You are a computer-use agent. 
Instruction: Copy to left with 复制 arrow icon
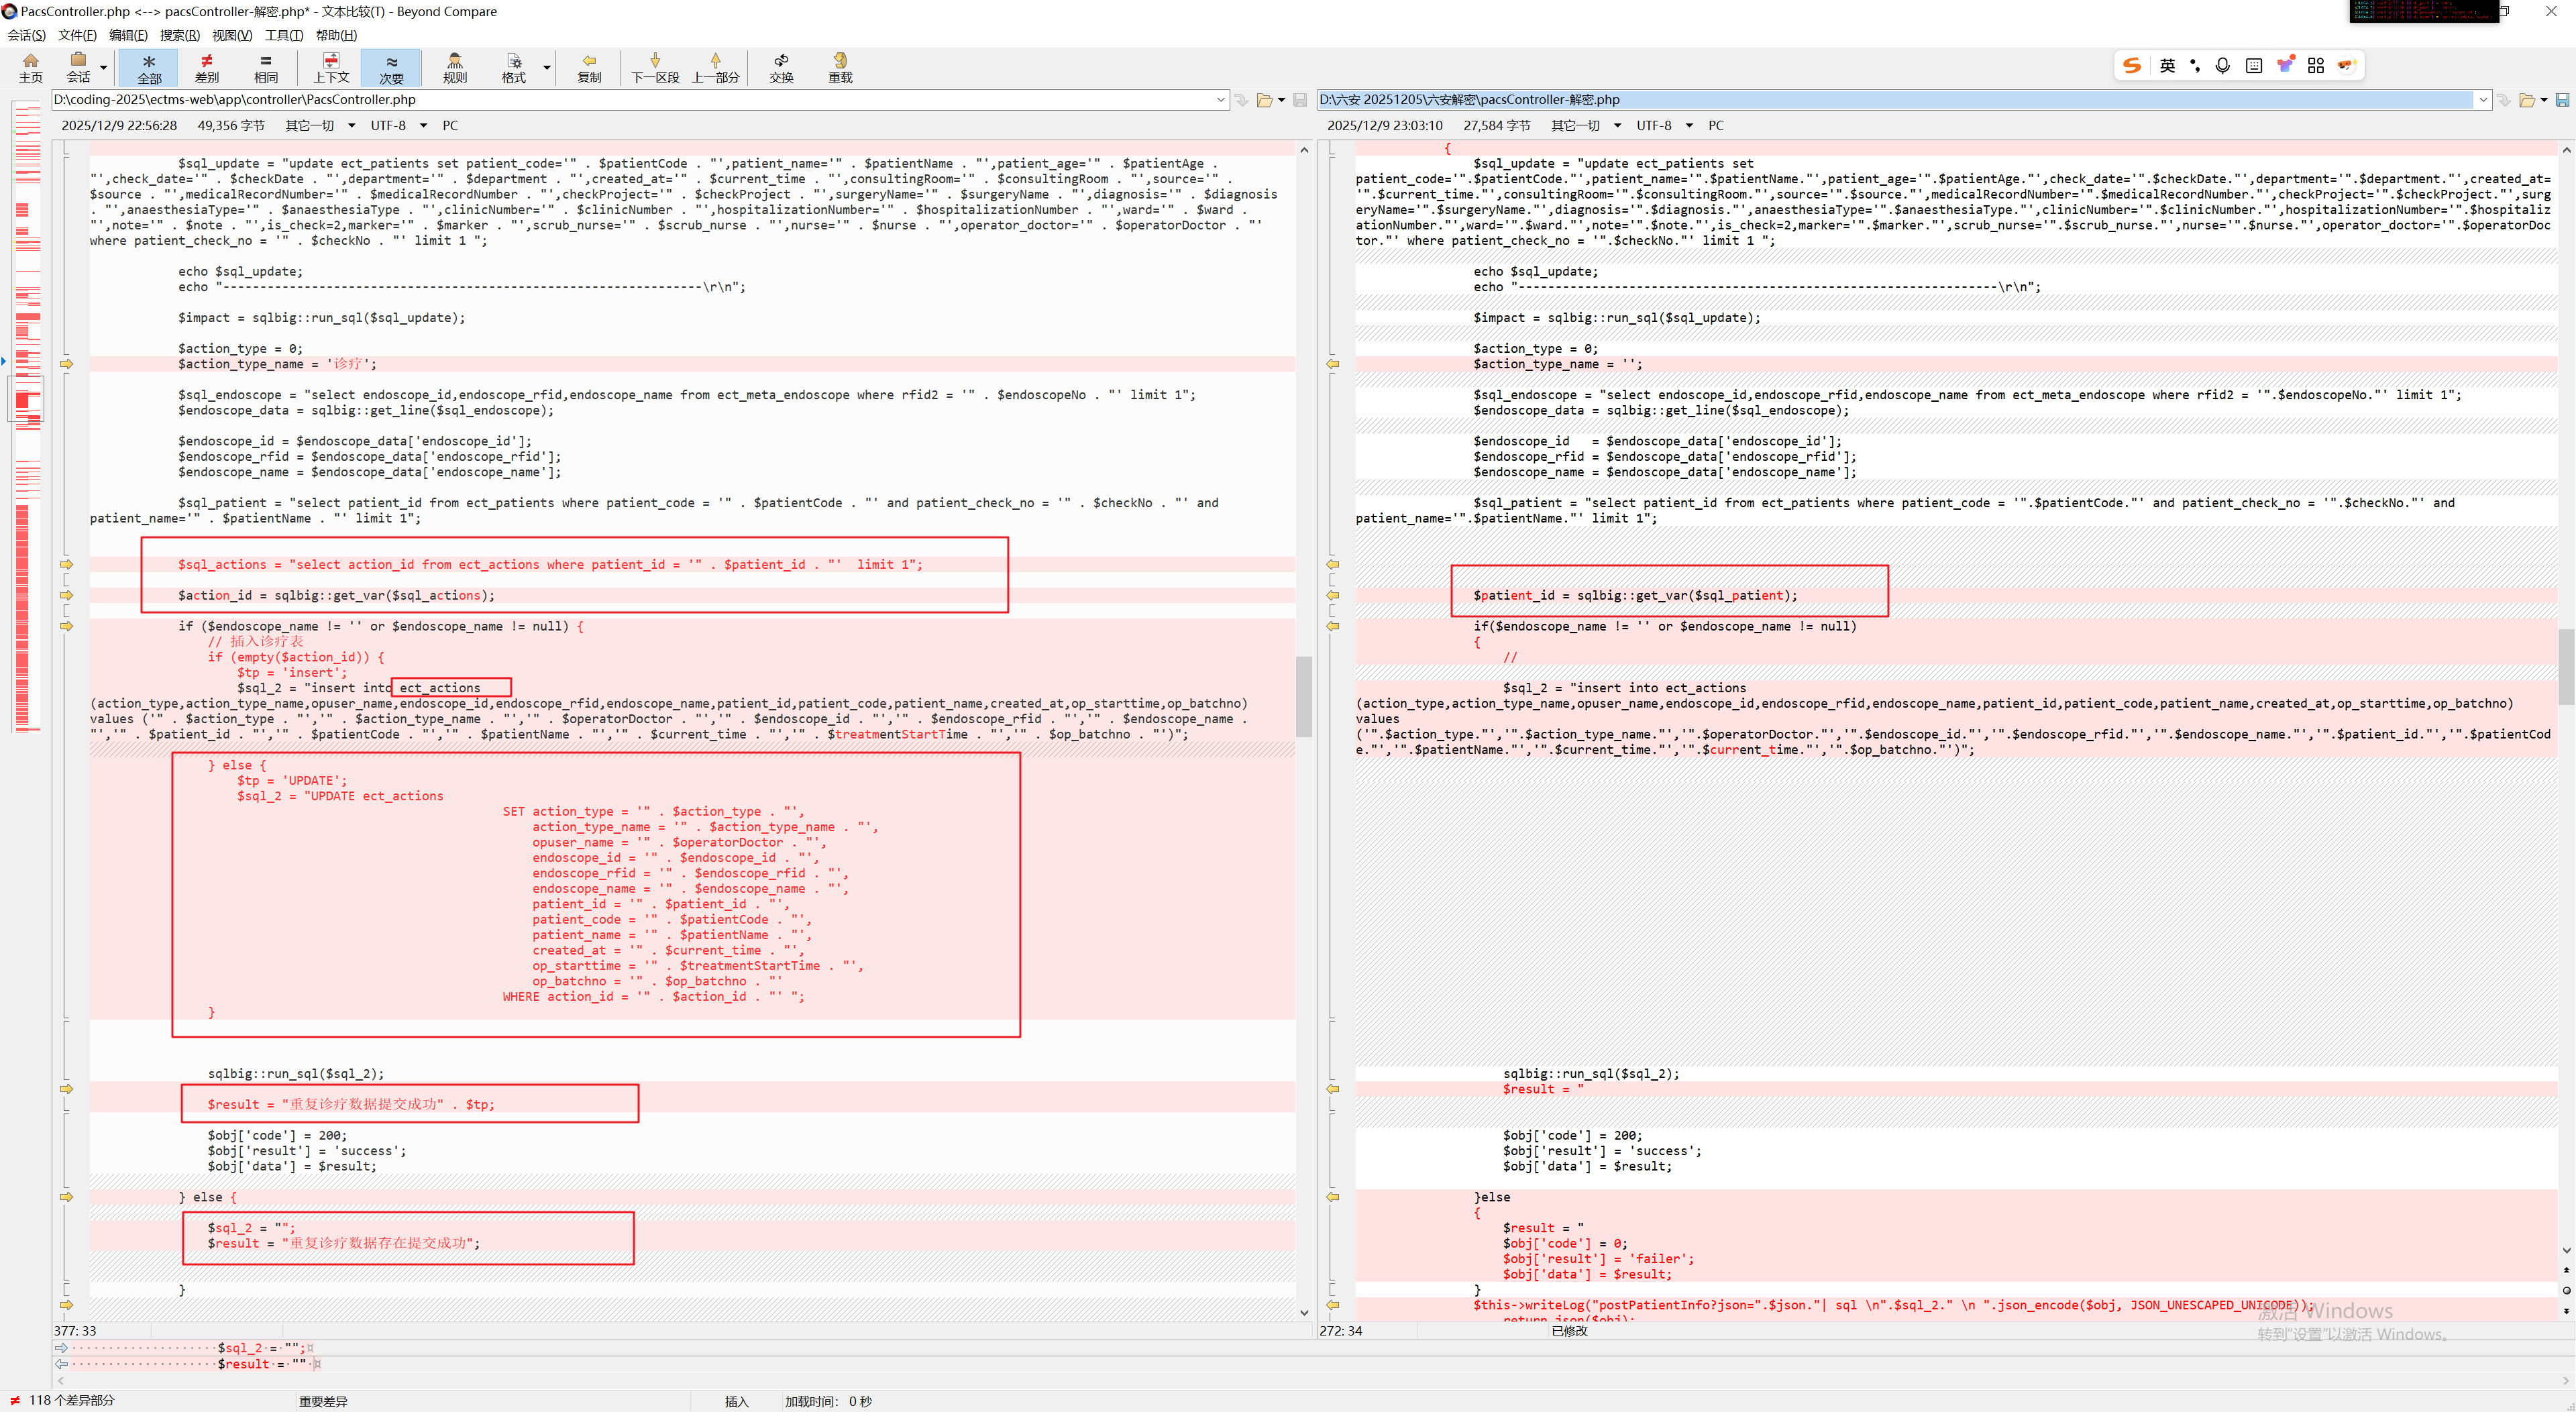coord(589,68)
